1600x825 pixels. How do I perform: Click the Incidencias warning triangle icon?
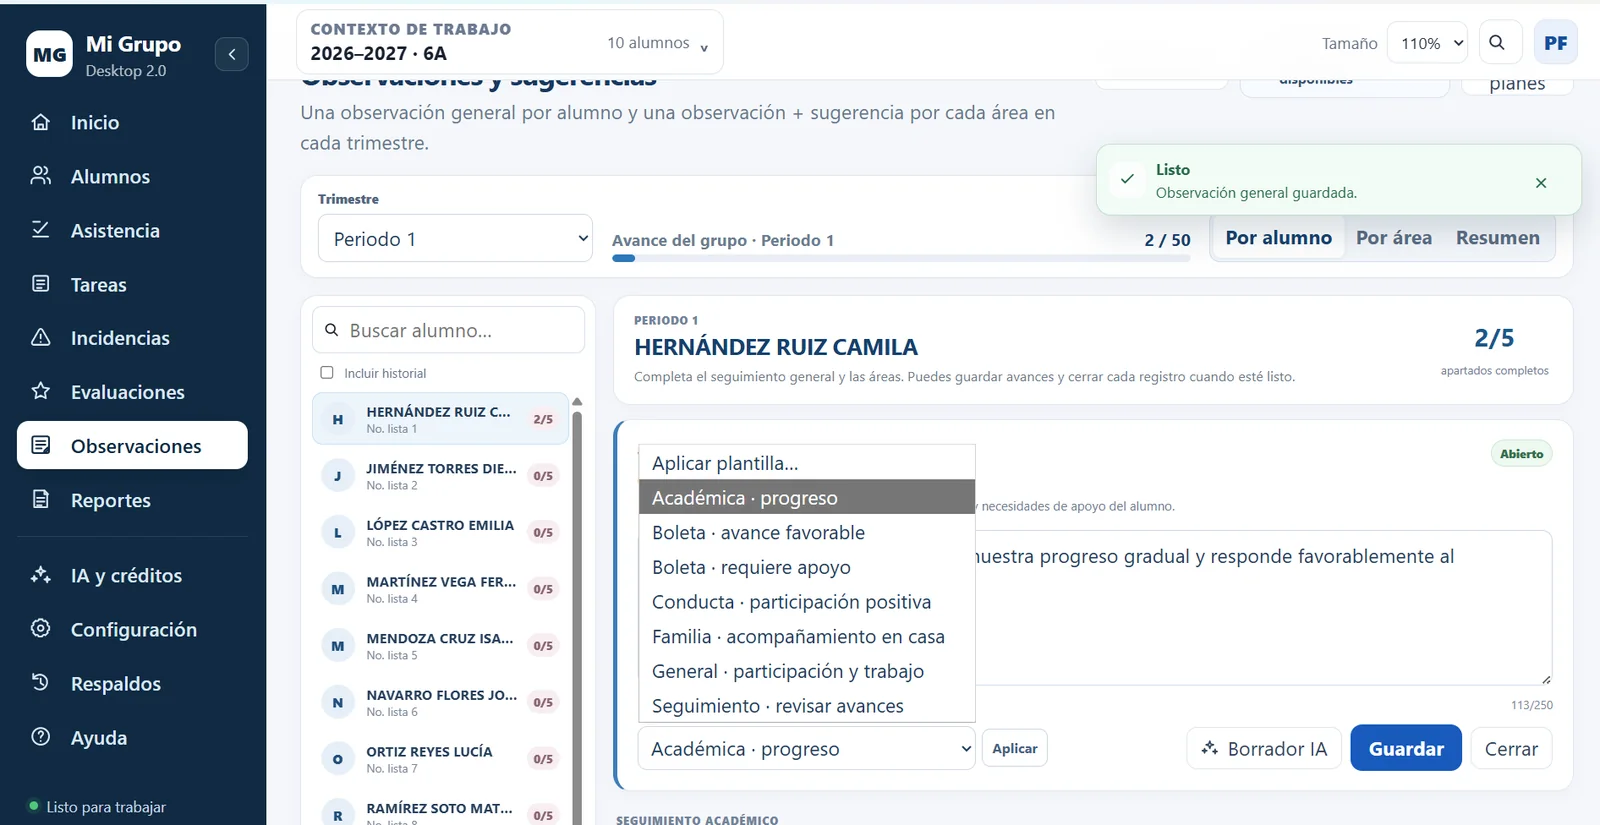[41, 337]
